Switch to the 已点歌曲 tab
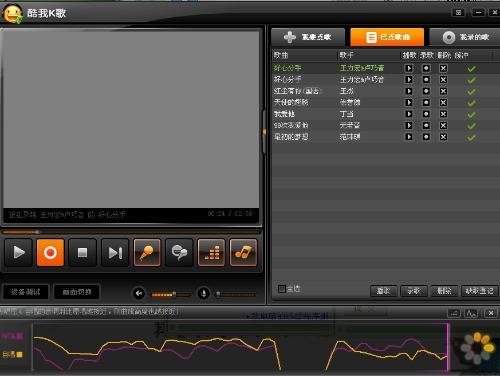The height and width of the screenshot is (376, 500). pos(387,37)
